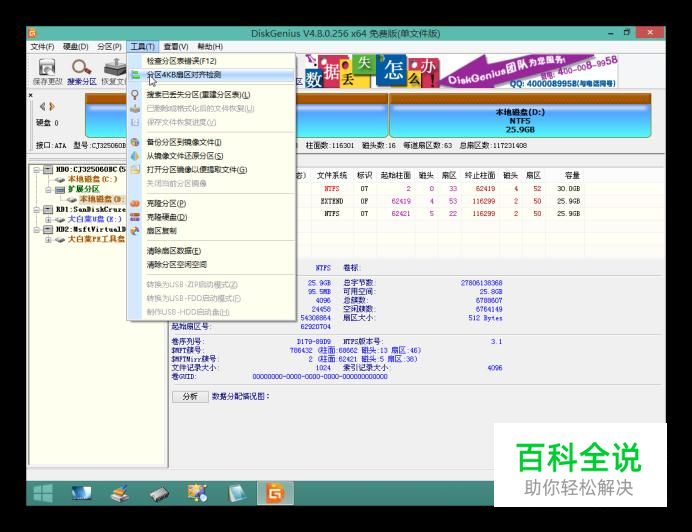Click HD2 MsftVirtual disk icon in tree
This screenshot has height=532, width=692.
pos(48,230)
